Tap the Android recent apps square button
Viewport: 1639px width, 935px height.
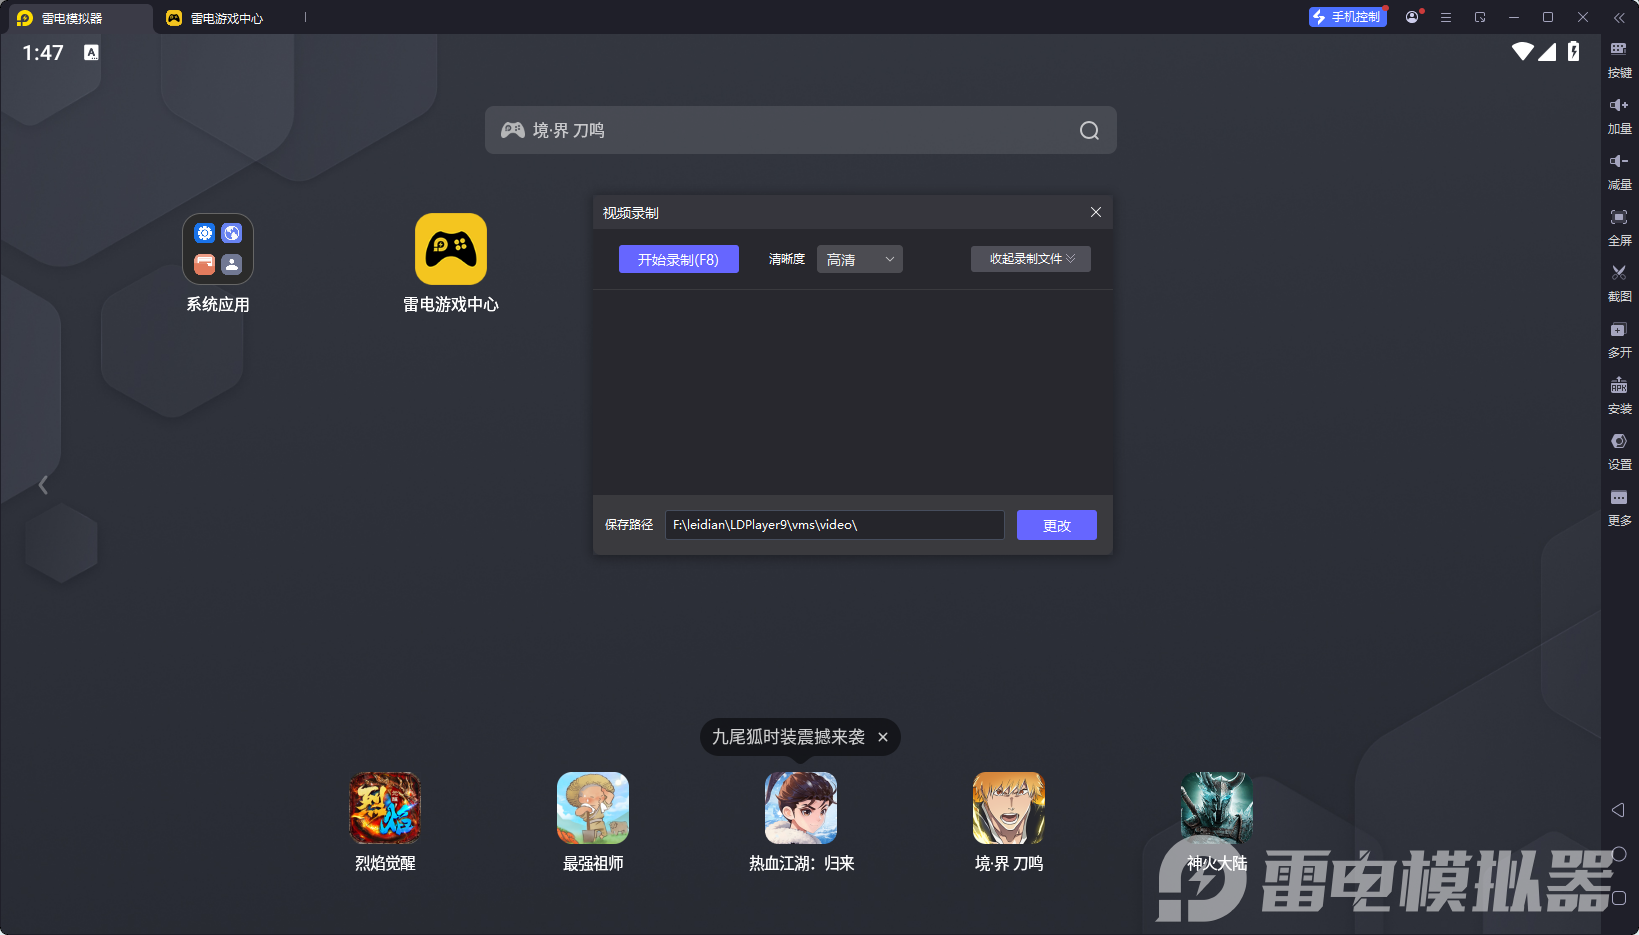pos(1619,898)
